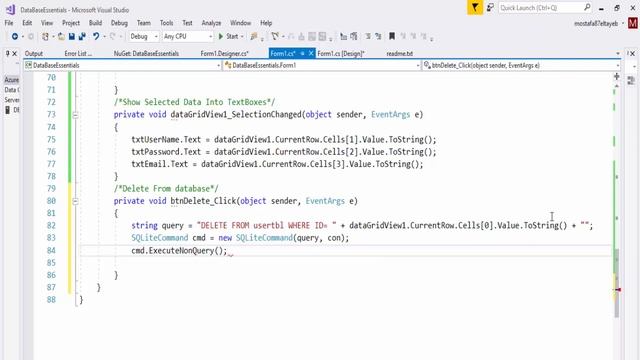Open the Analyze menu
640x360 pixels.
211,23
